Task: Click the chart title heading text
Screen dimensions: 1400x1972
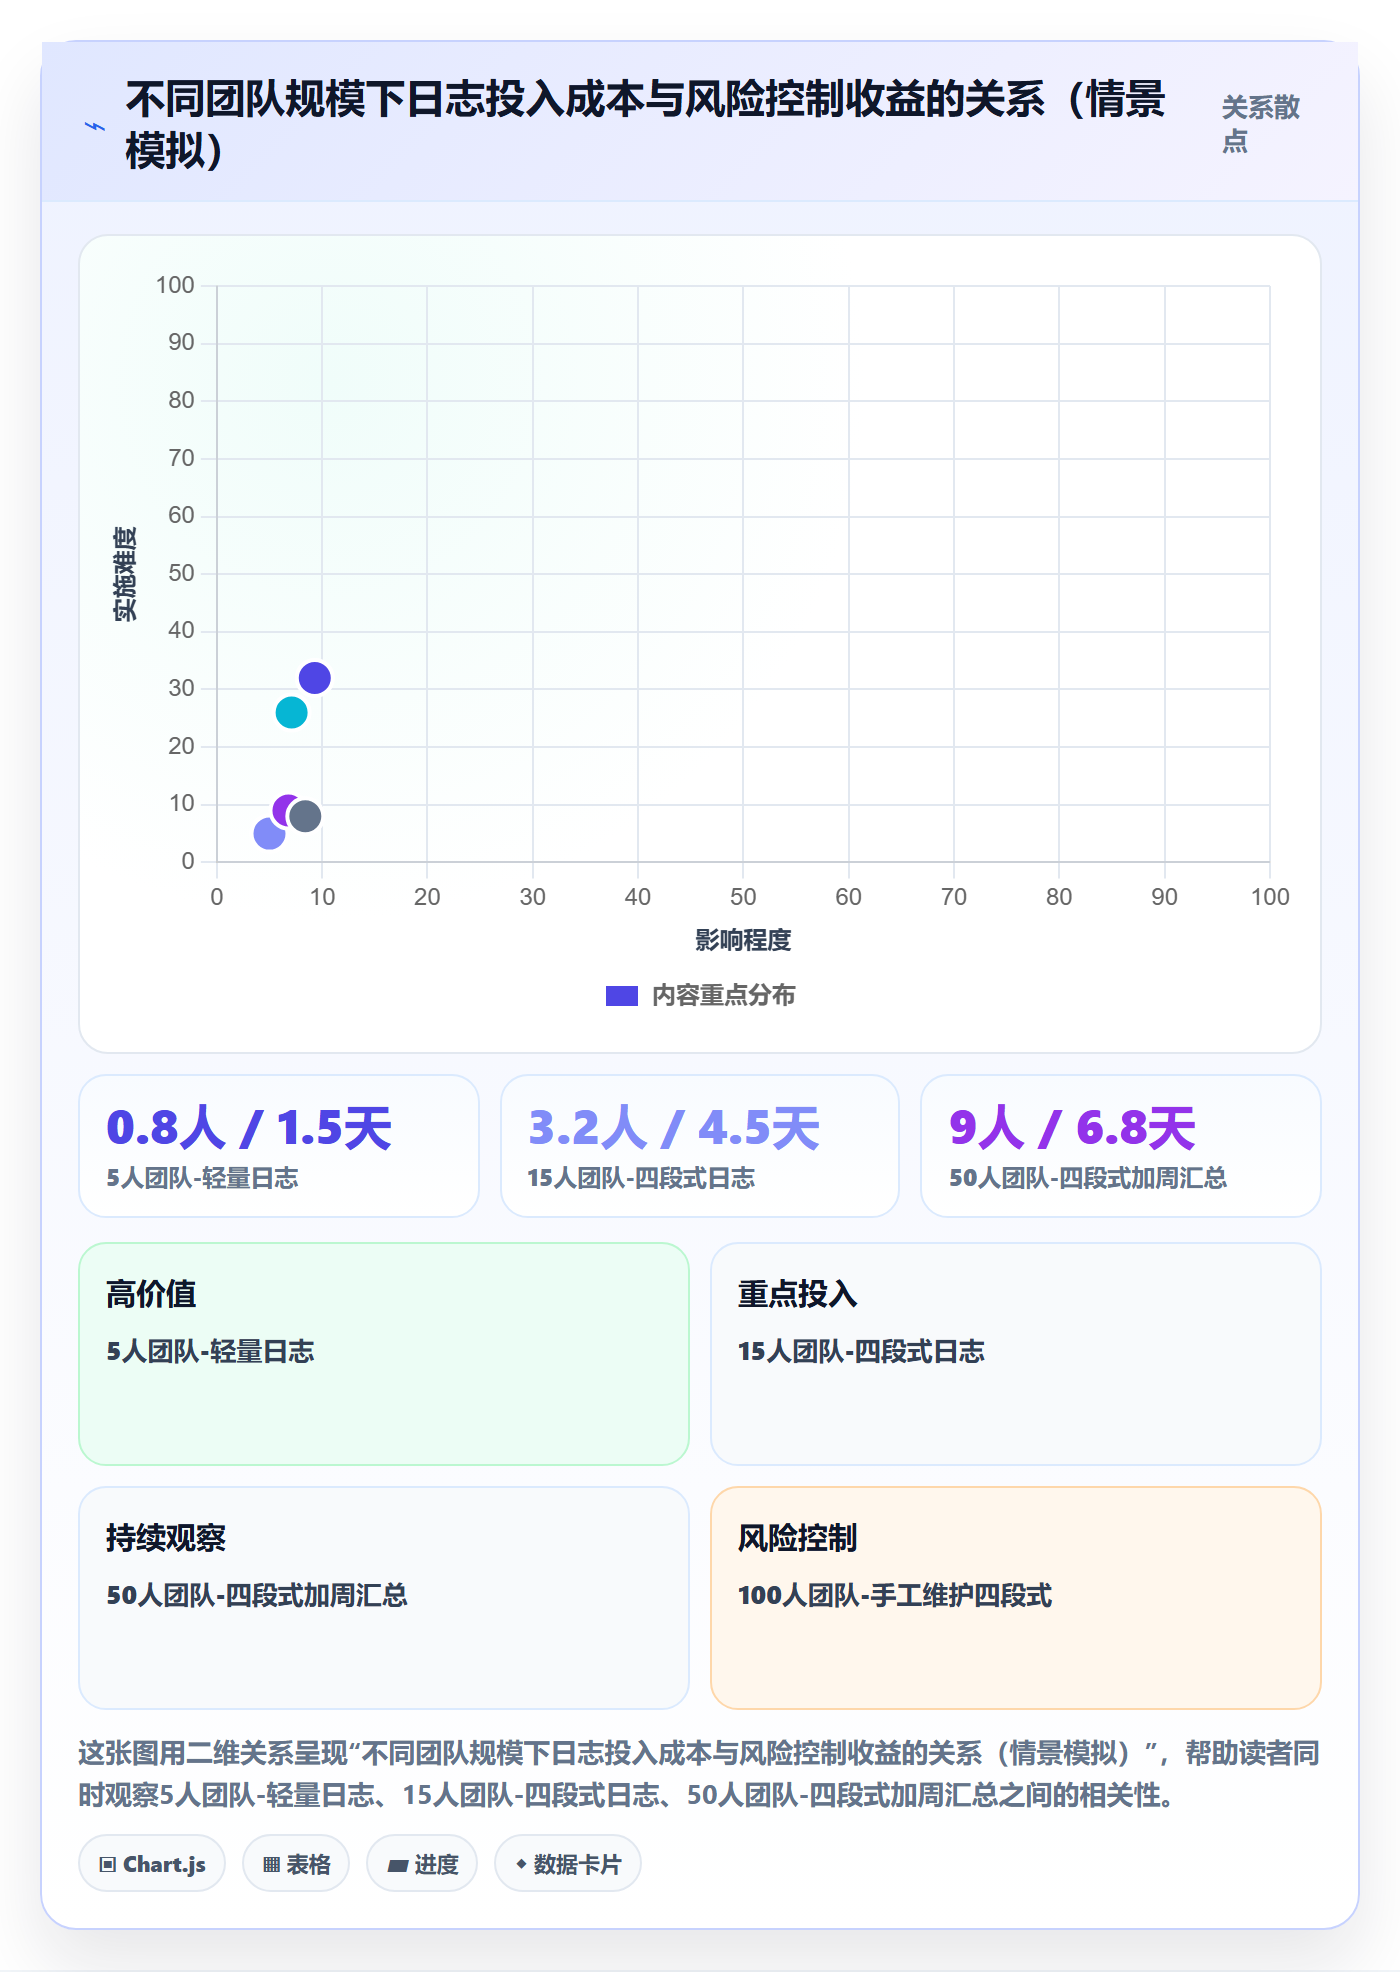Action: point(645,126)
